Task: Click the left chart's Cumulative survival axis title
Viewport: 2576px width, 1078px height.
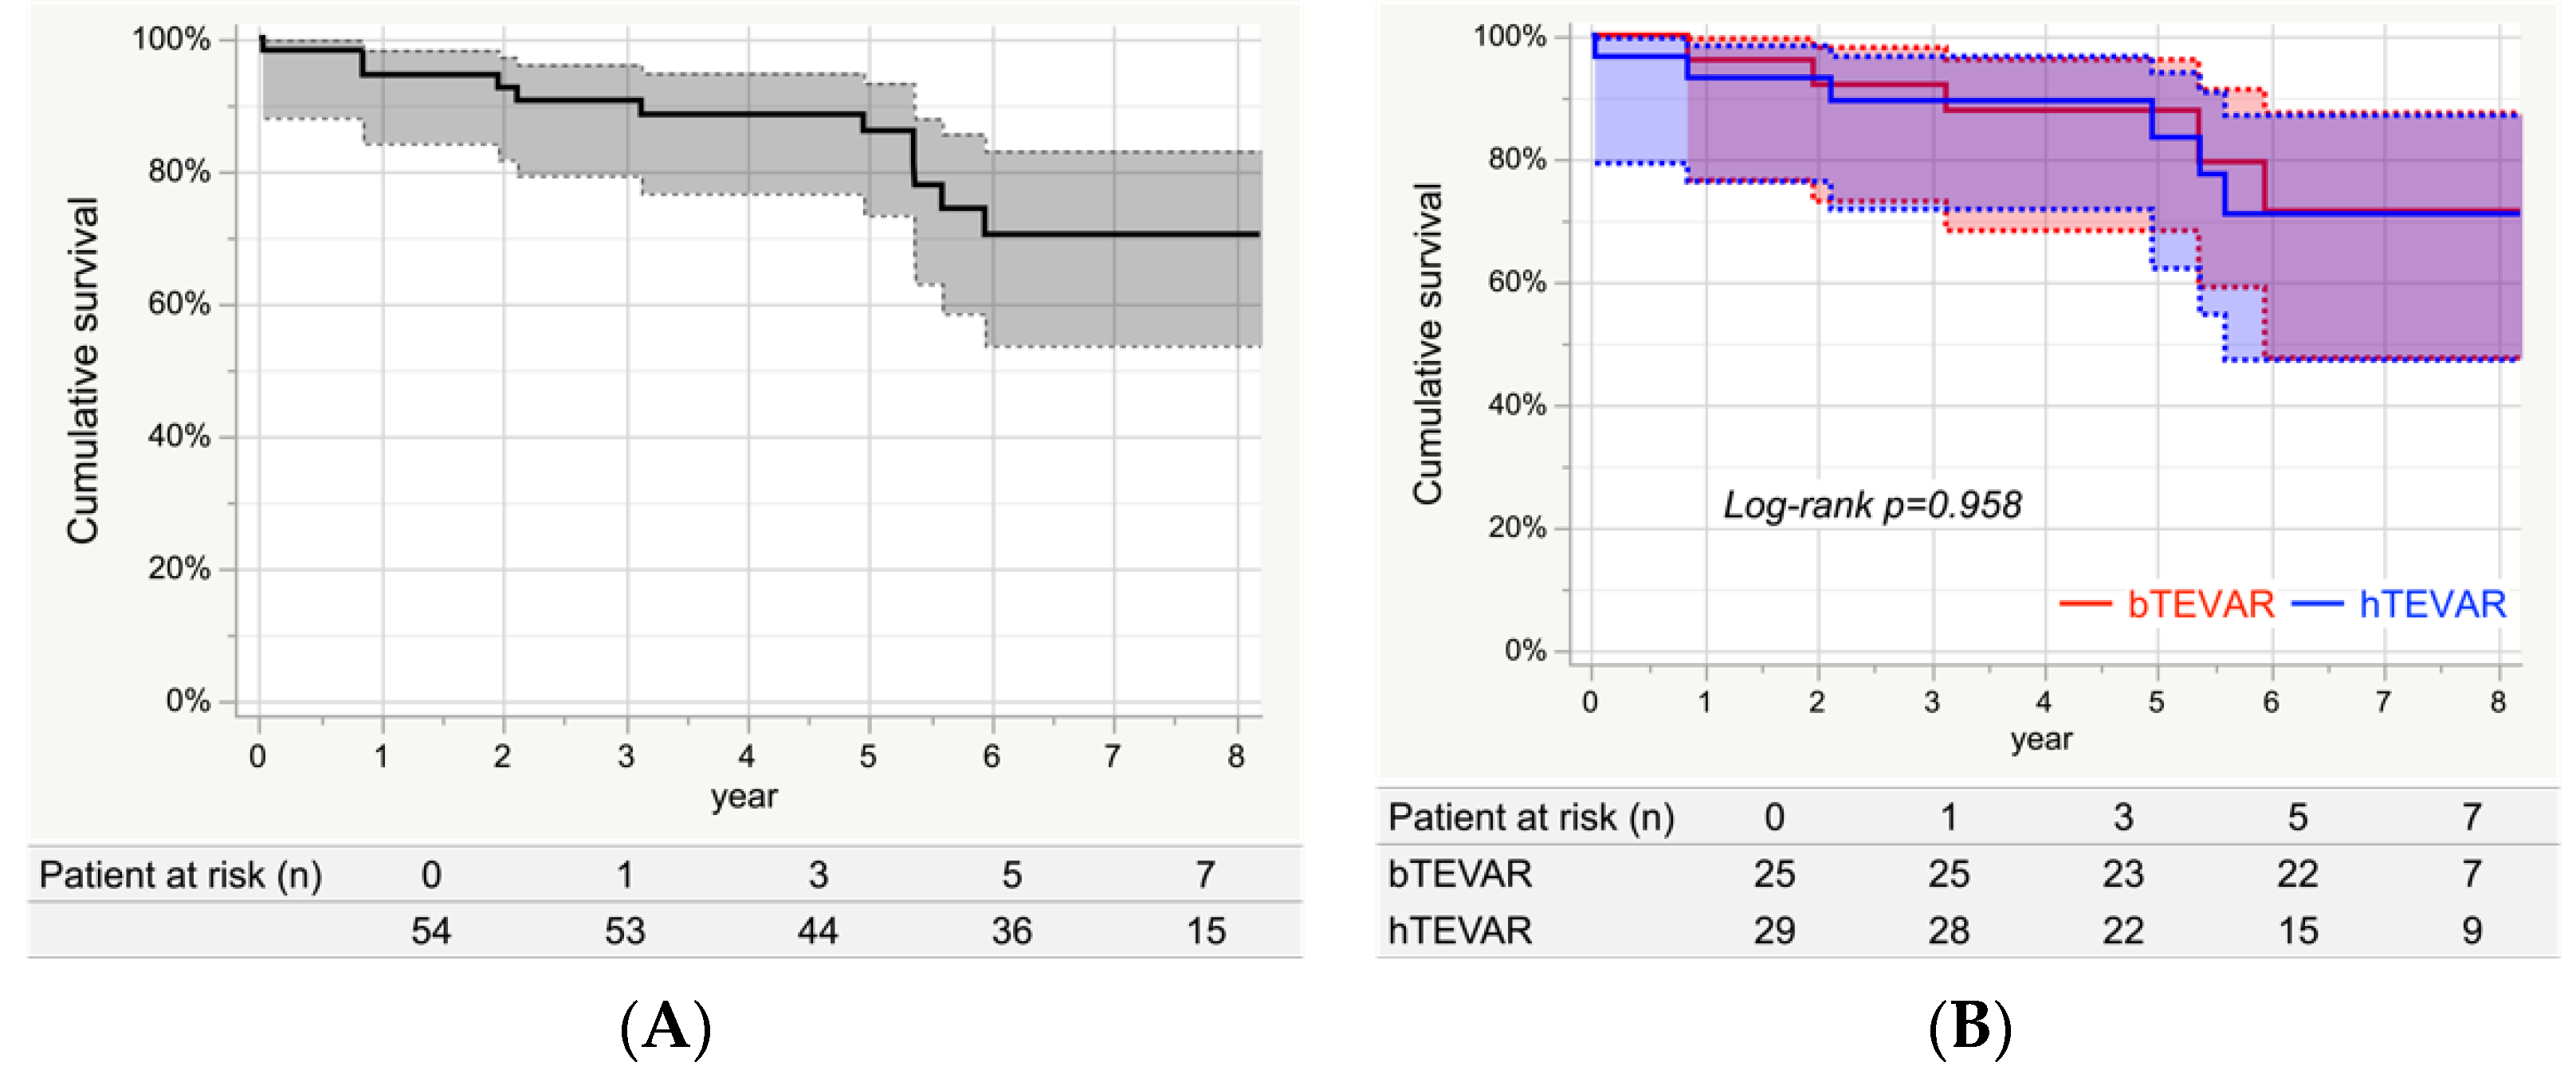Action: [x=83, y=370]
